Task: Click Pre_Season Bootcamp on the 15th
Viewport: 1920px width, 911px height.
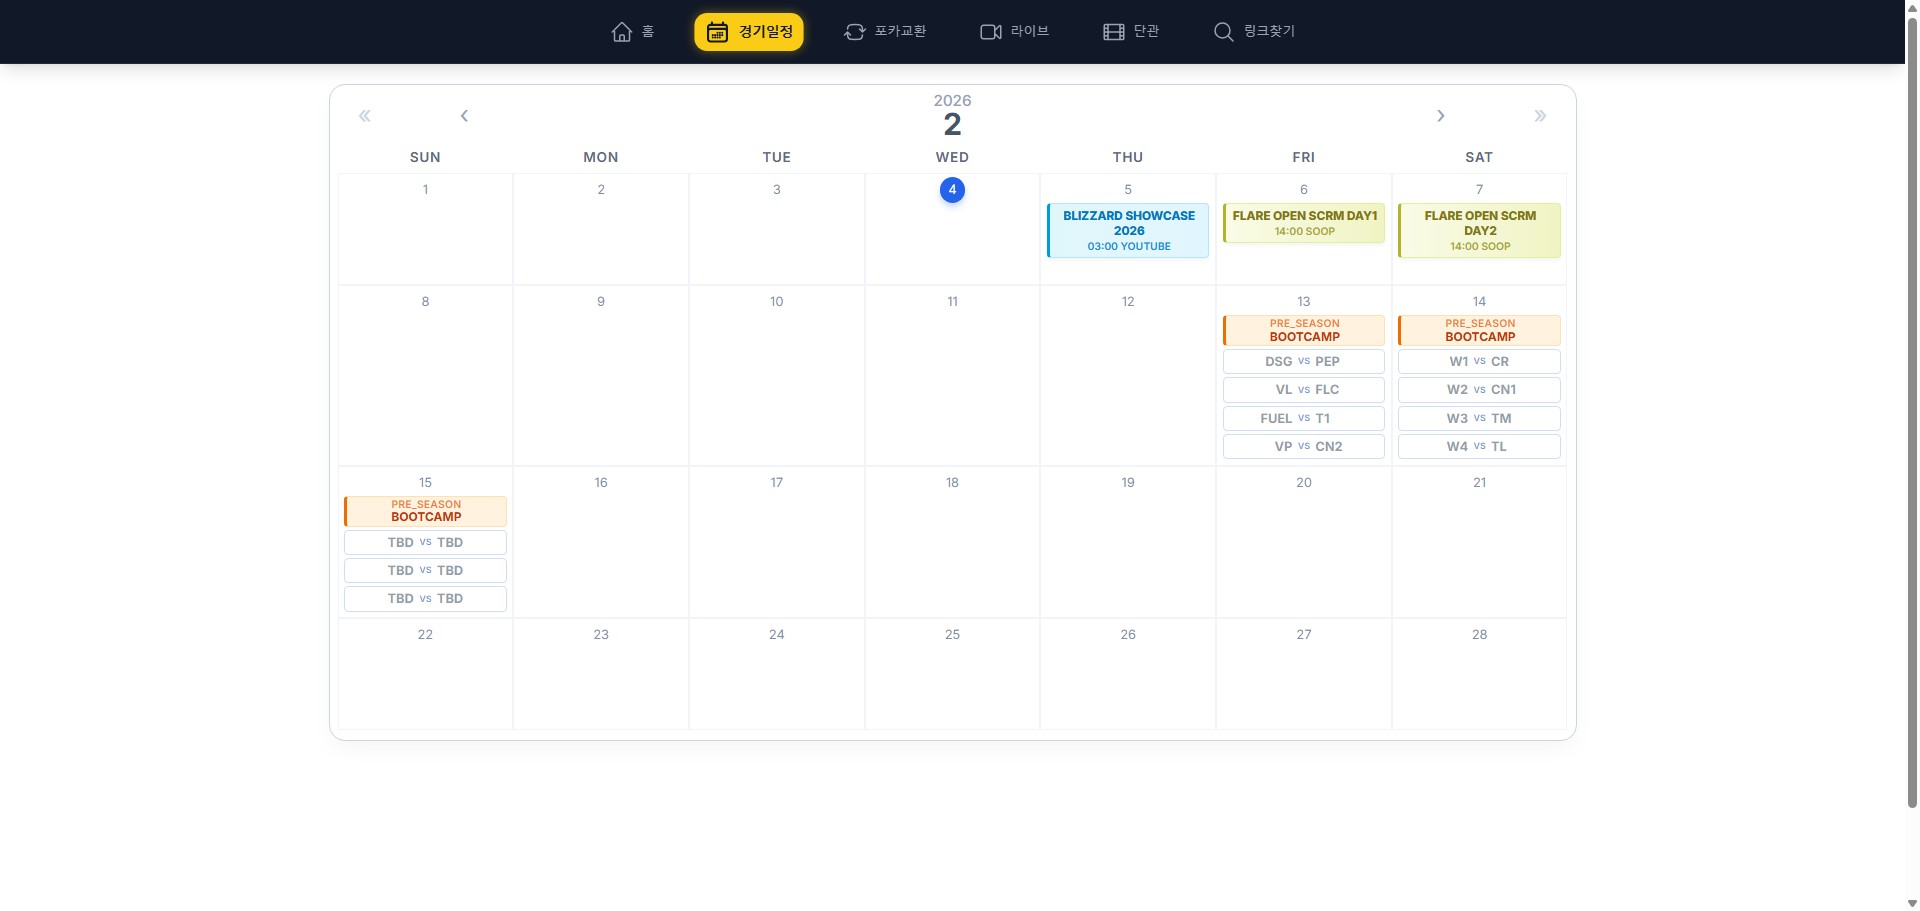Action: [426, 511]
